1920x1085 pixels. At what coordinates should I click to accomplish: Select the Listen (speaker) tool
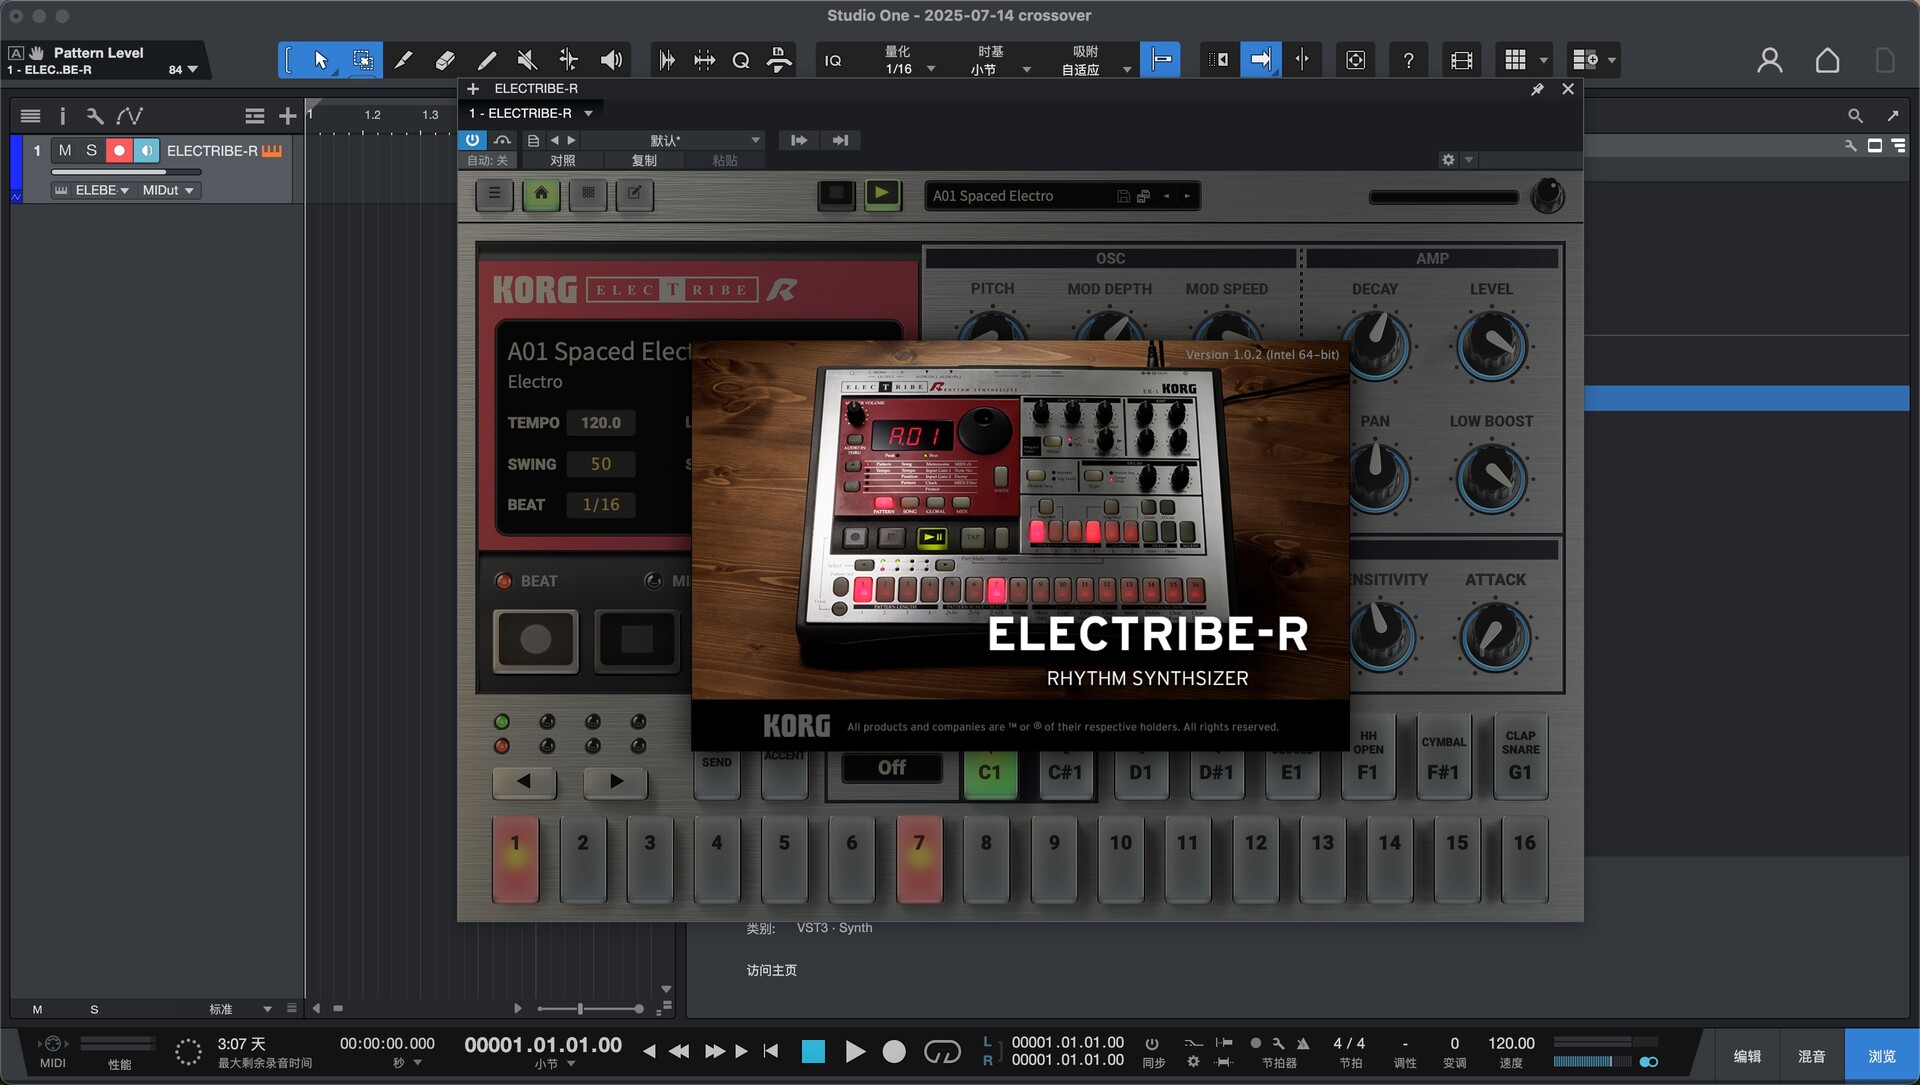point(611,60)
